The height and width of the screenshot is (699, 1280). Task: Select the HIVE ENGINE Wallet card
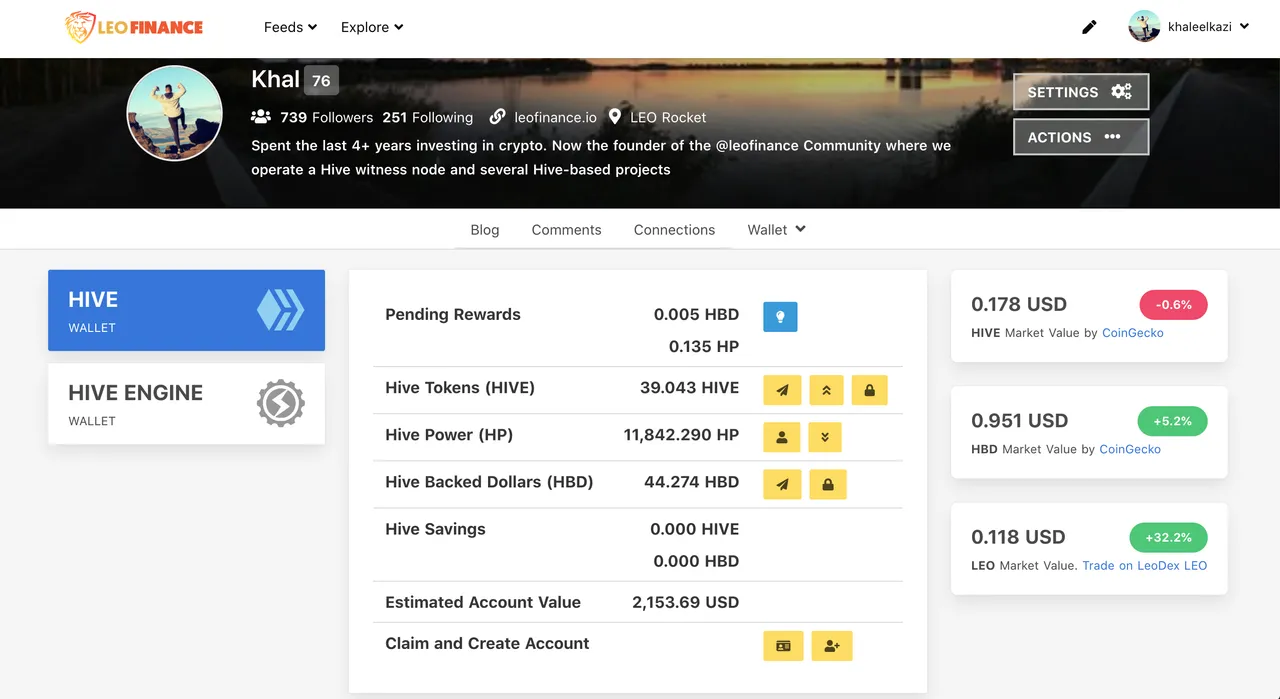tap(186, 404)
